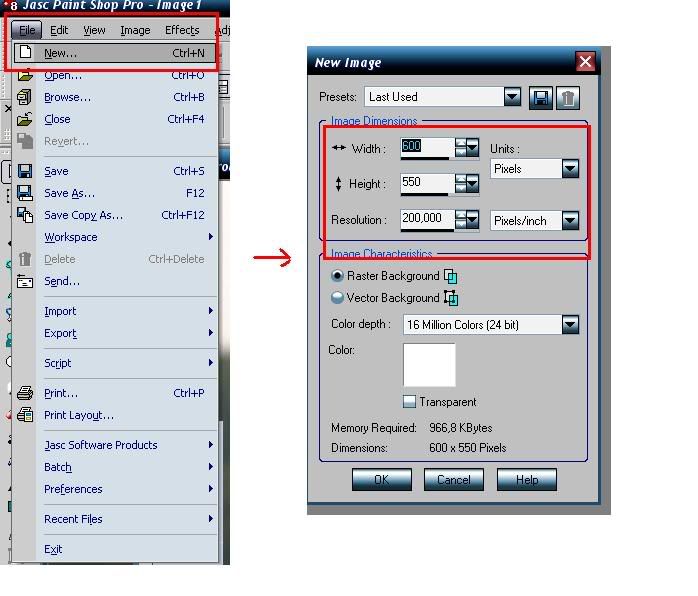The image size is (698, 596).
Task: Expand the Import submenu
Action: click(211, 311)
